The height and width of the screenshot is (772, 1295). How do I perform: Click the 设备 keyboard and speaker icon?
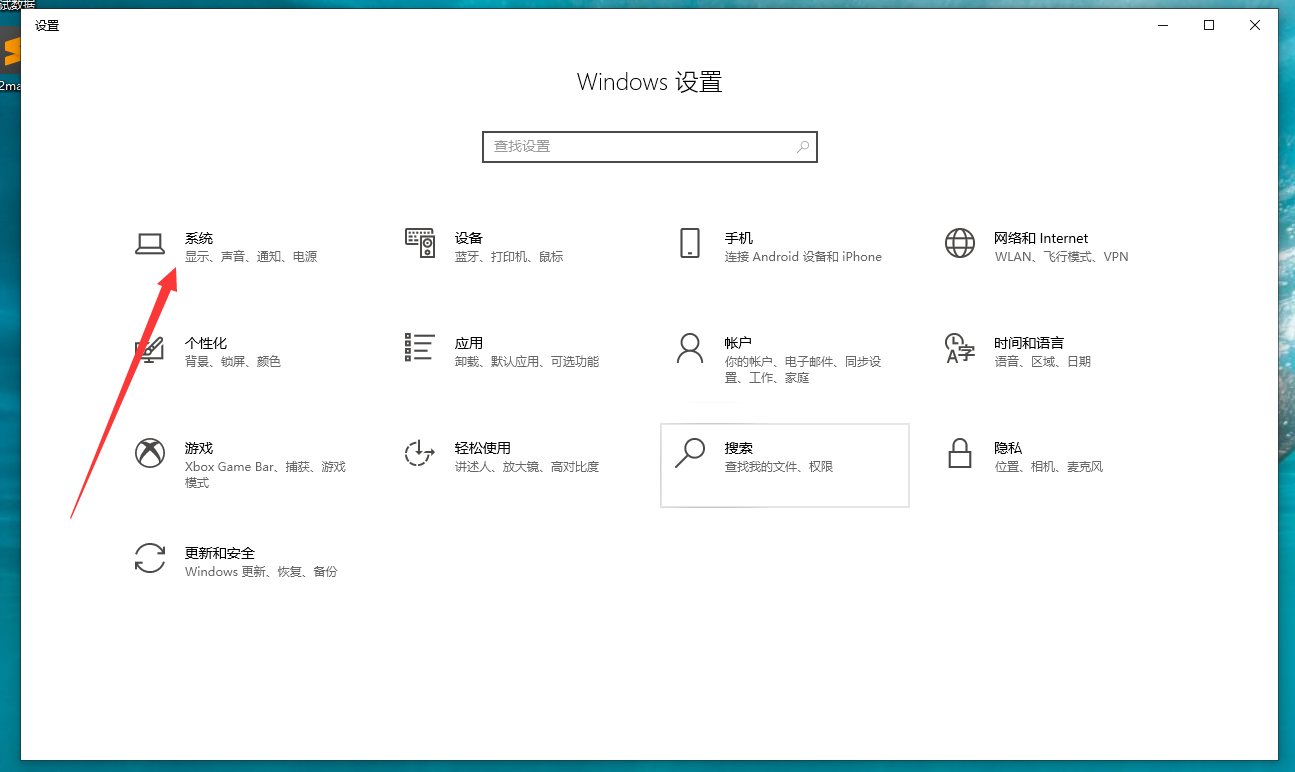click(420, 243)
